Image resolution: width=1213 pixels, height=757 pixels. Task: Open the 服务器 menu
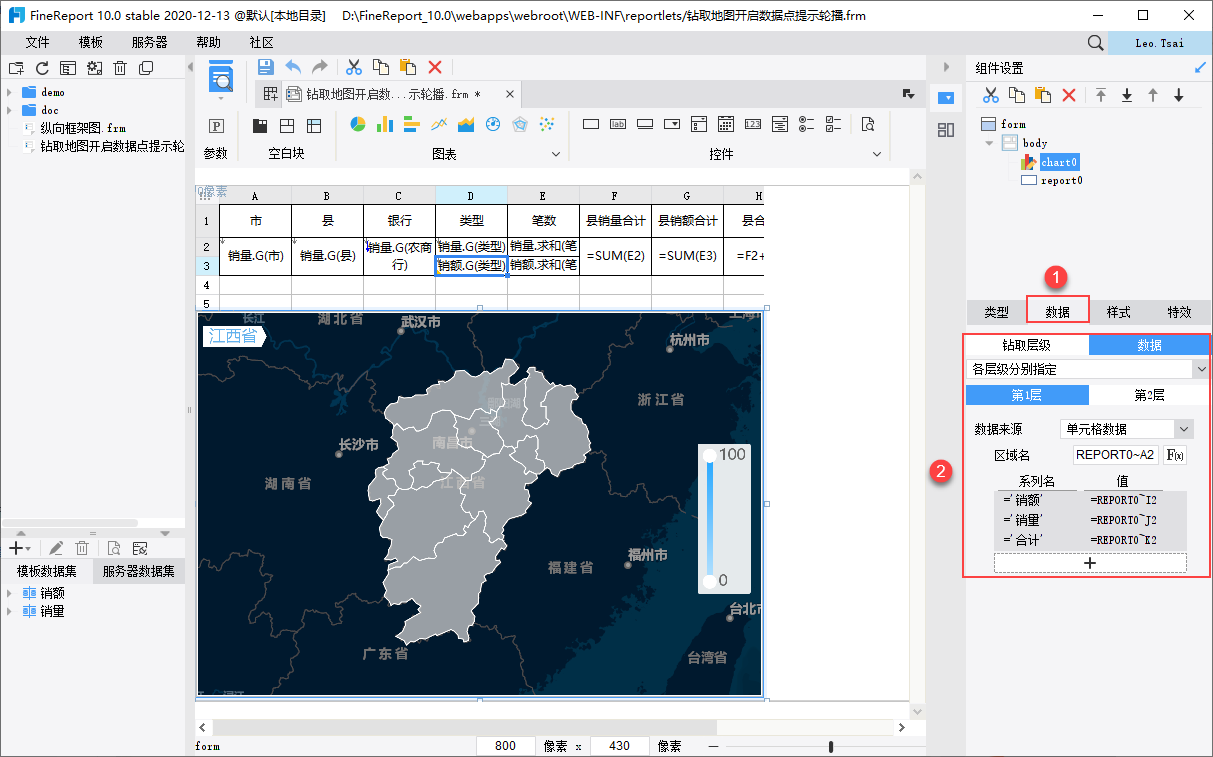(x=150, y=43)
